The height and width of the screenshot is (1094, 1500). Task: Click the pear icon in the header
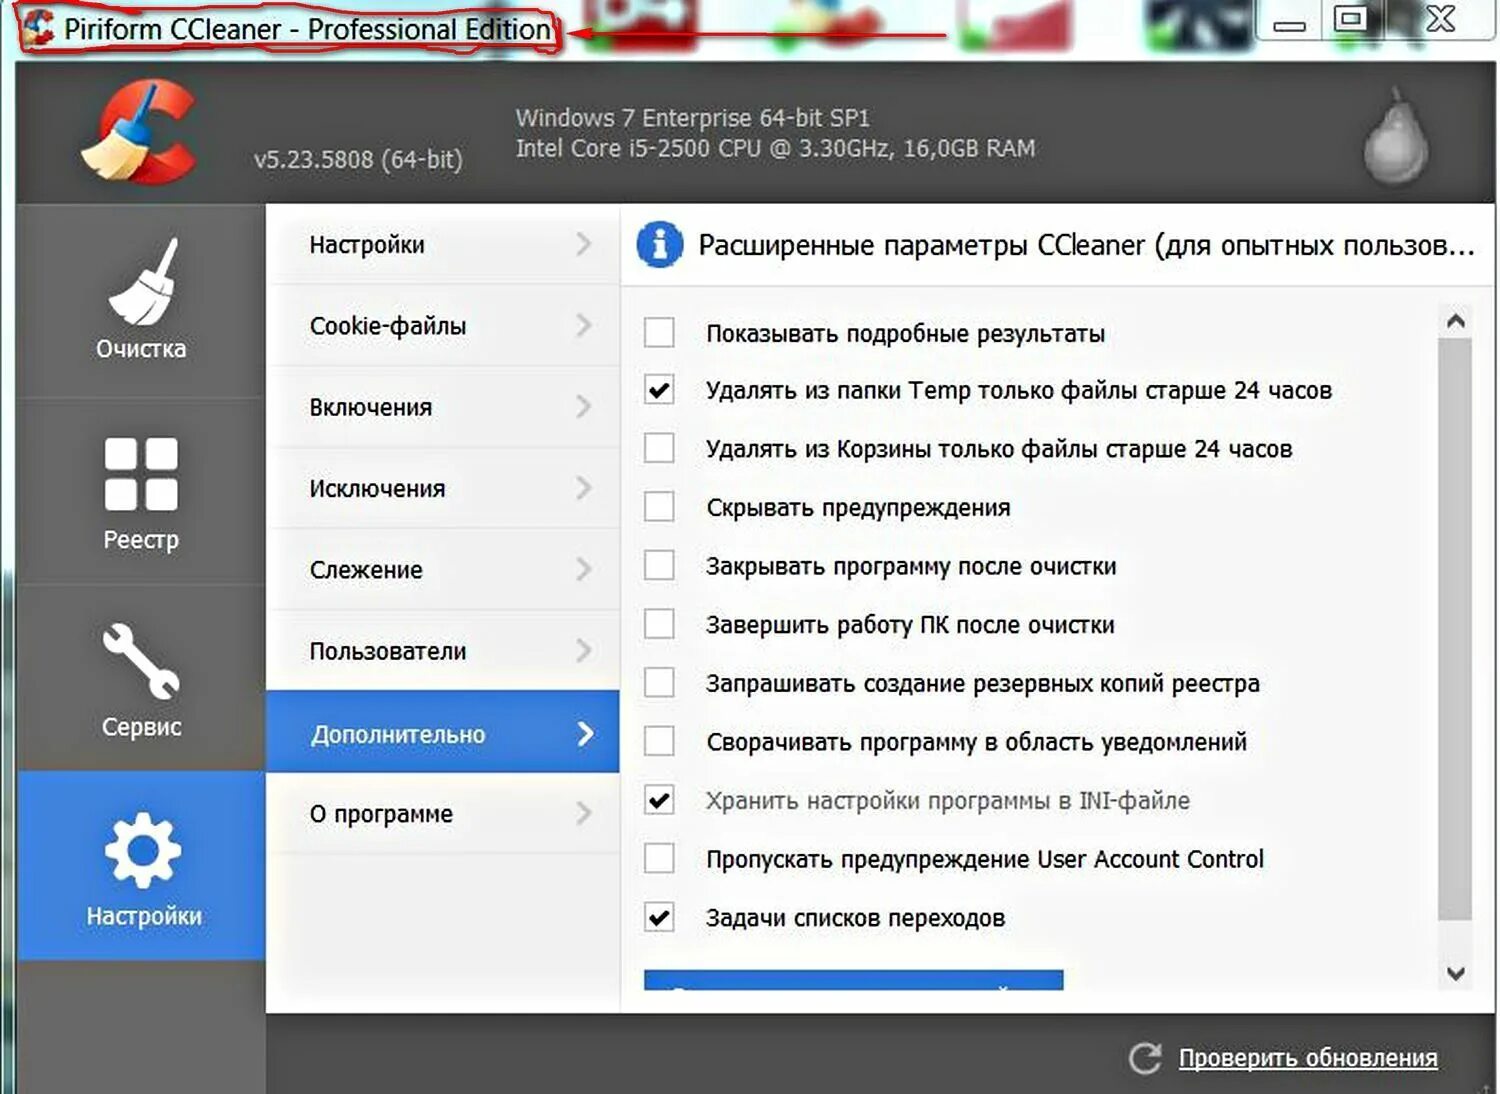pos(1396,137)
